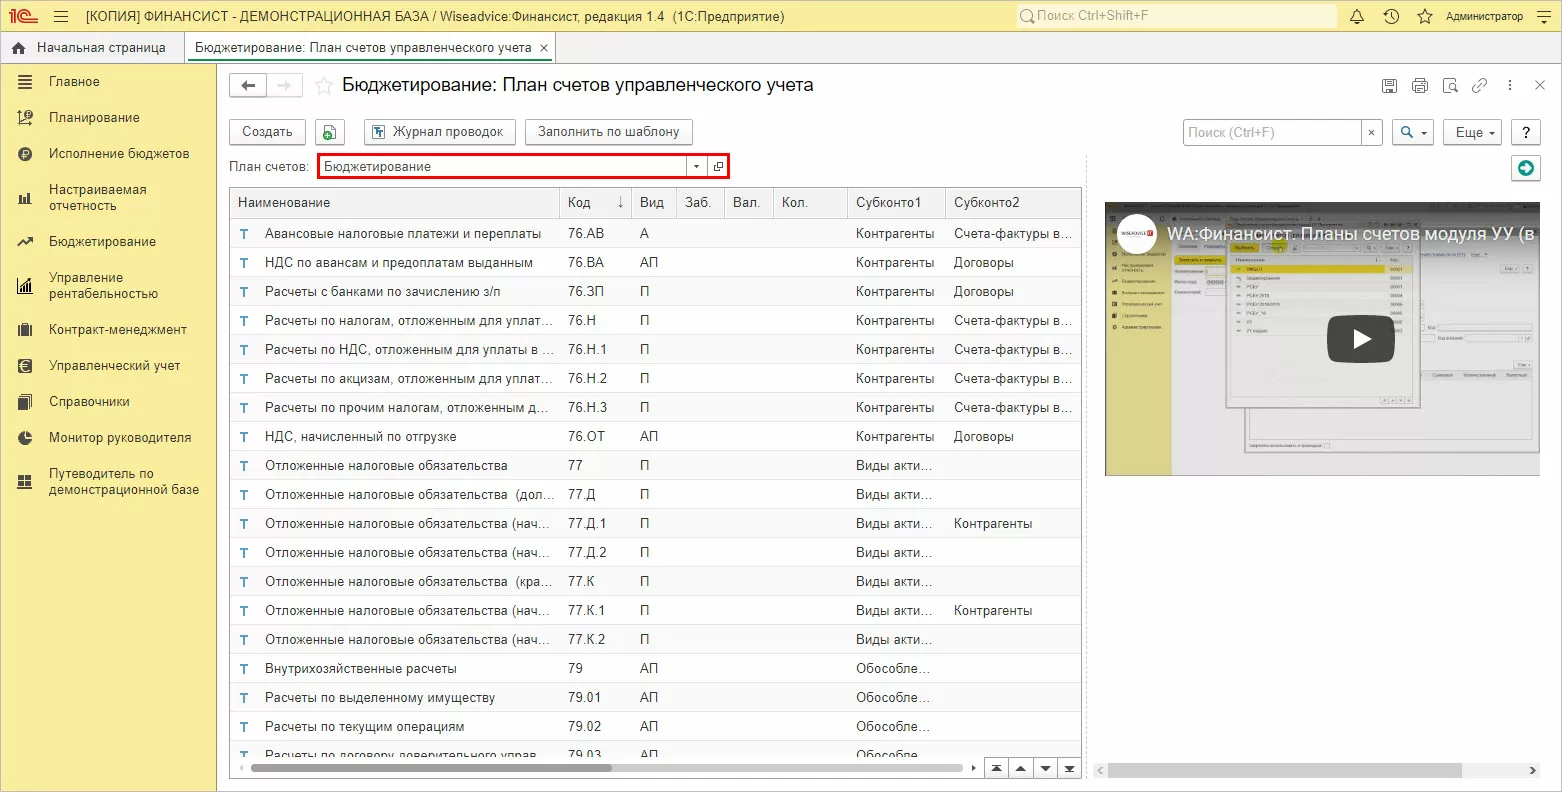The width and height of the screenshot is (1562, 792).
Task: Click the Заполнить по шаблону button
Action: pyautogui.click(x=608, y=132)
